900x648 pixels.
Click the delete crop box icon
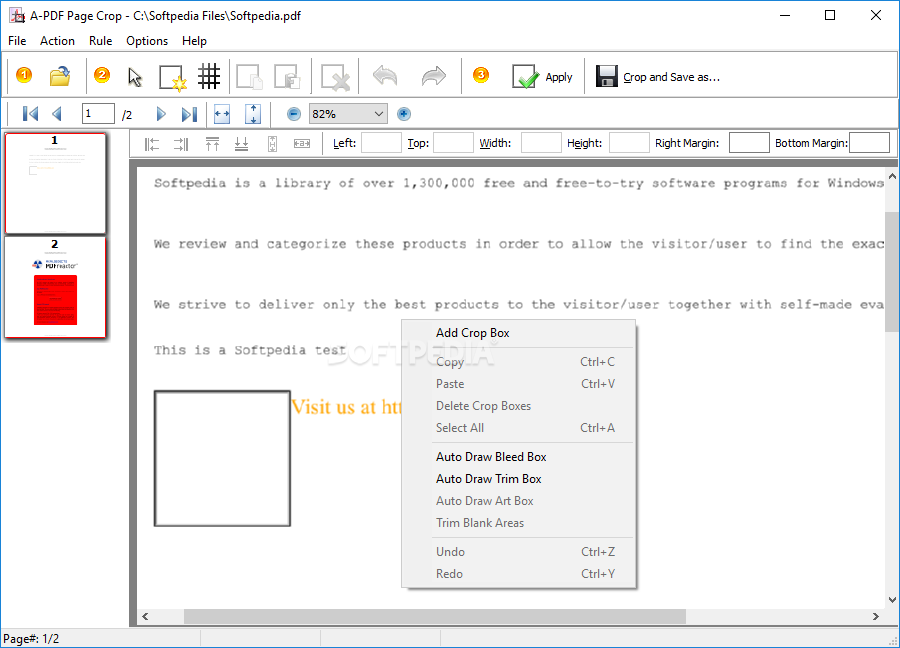pyautogui.click(x=335, y=77)
